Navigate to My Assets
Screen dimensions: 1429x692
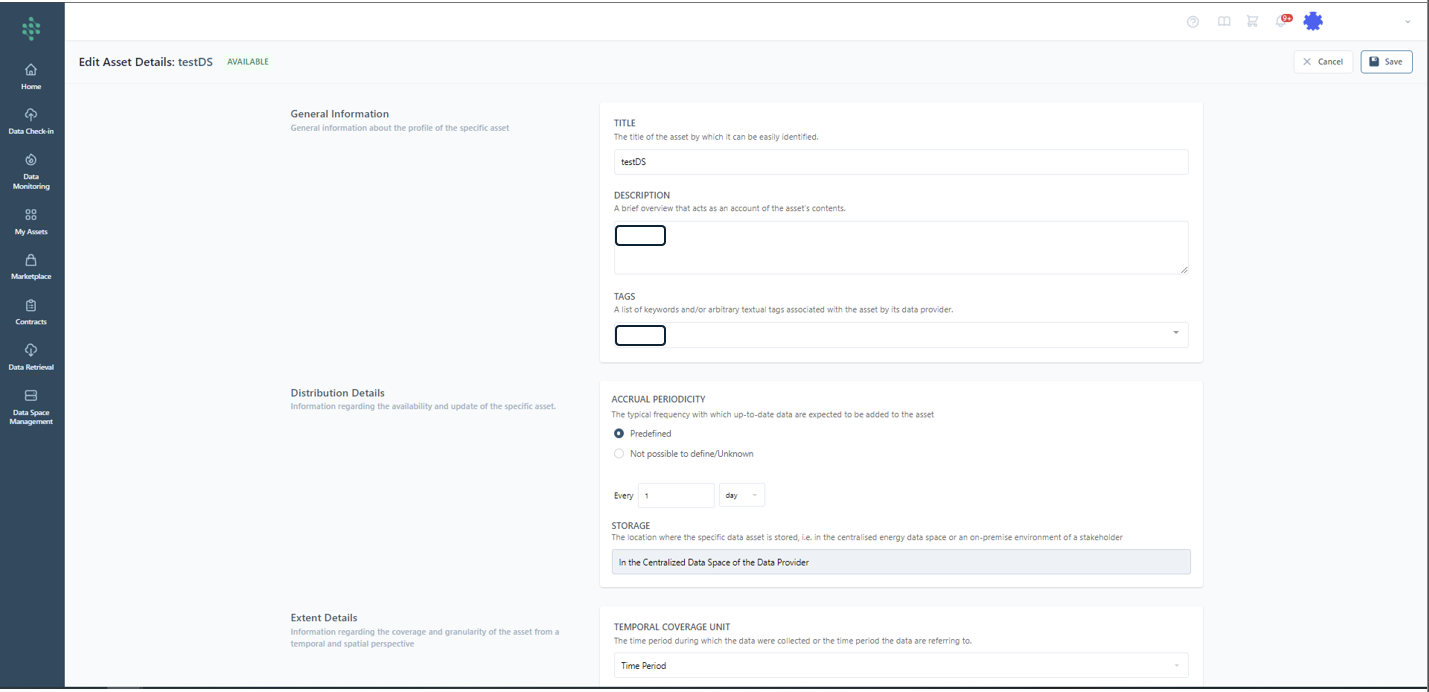tap(31, 221)
